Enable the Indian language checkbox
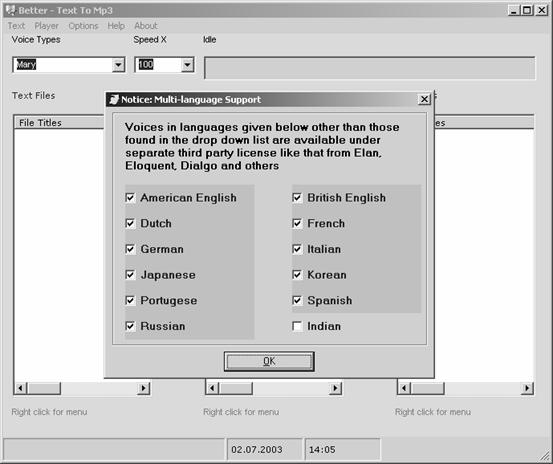This screenshot has height=464, width=553. point(297,326)
